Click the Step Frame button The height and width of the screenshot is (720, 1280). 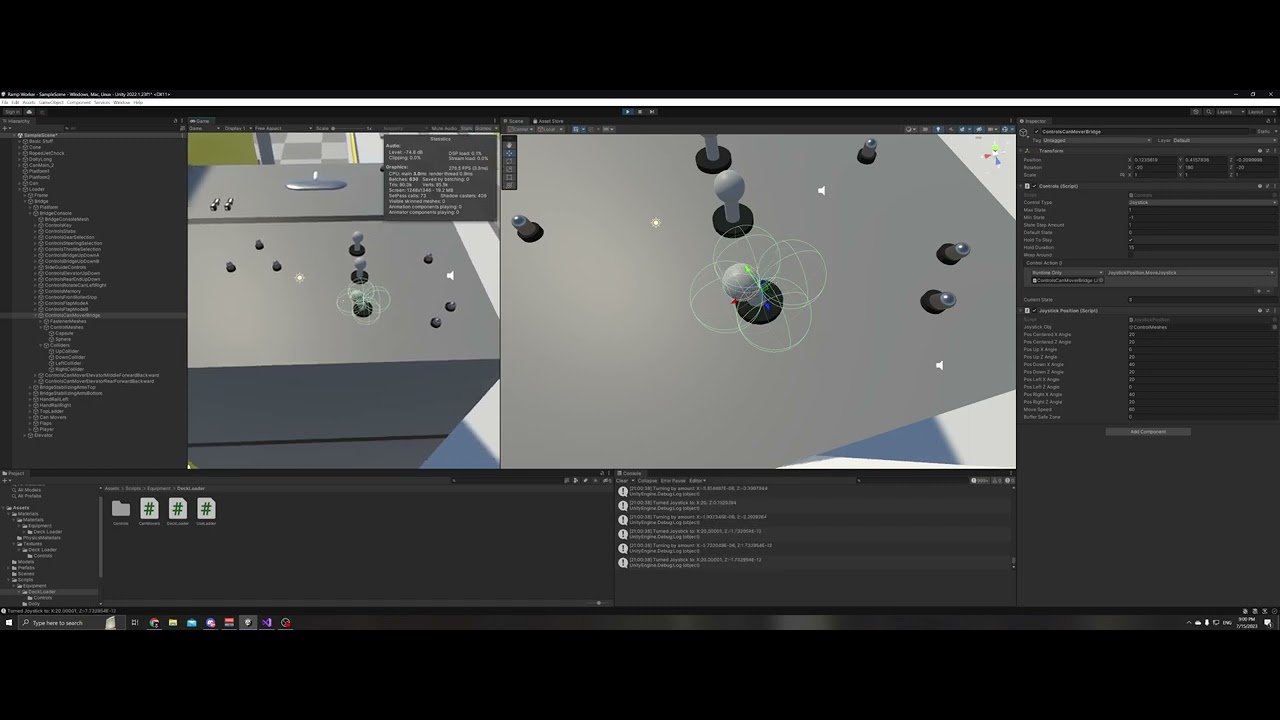click(x=652, y=111)
